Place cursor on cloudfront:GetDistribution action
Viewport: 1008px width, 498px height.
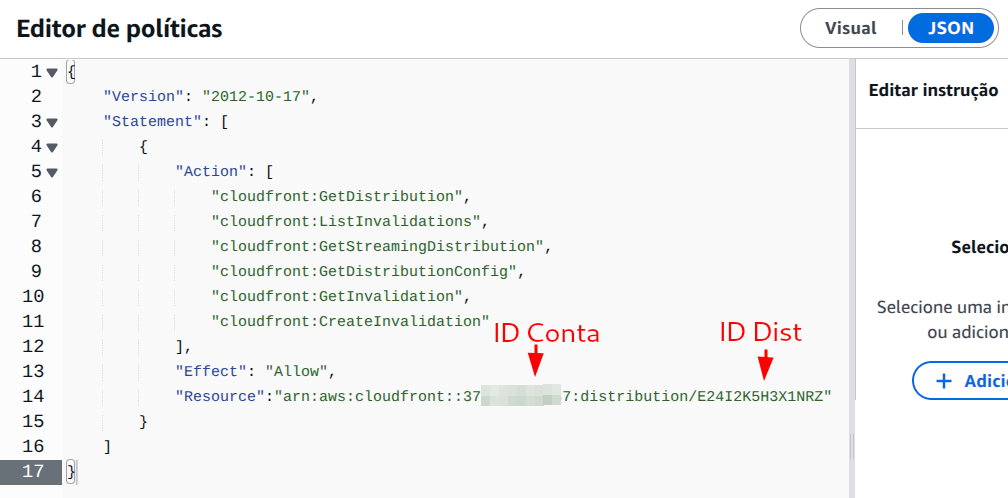tap(339, 196)
